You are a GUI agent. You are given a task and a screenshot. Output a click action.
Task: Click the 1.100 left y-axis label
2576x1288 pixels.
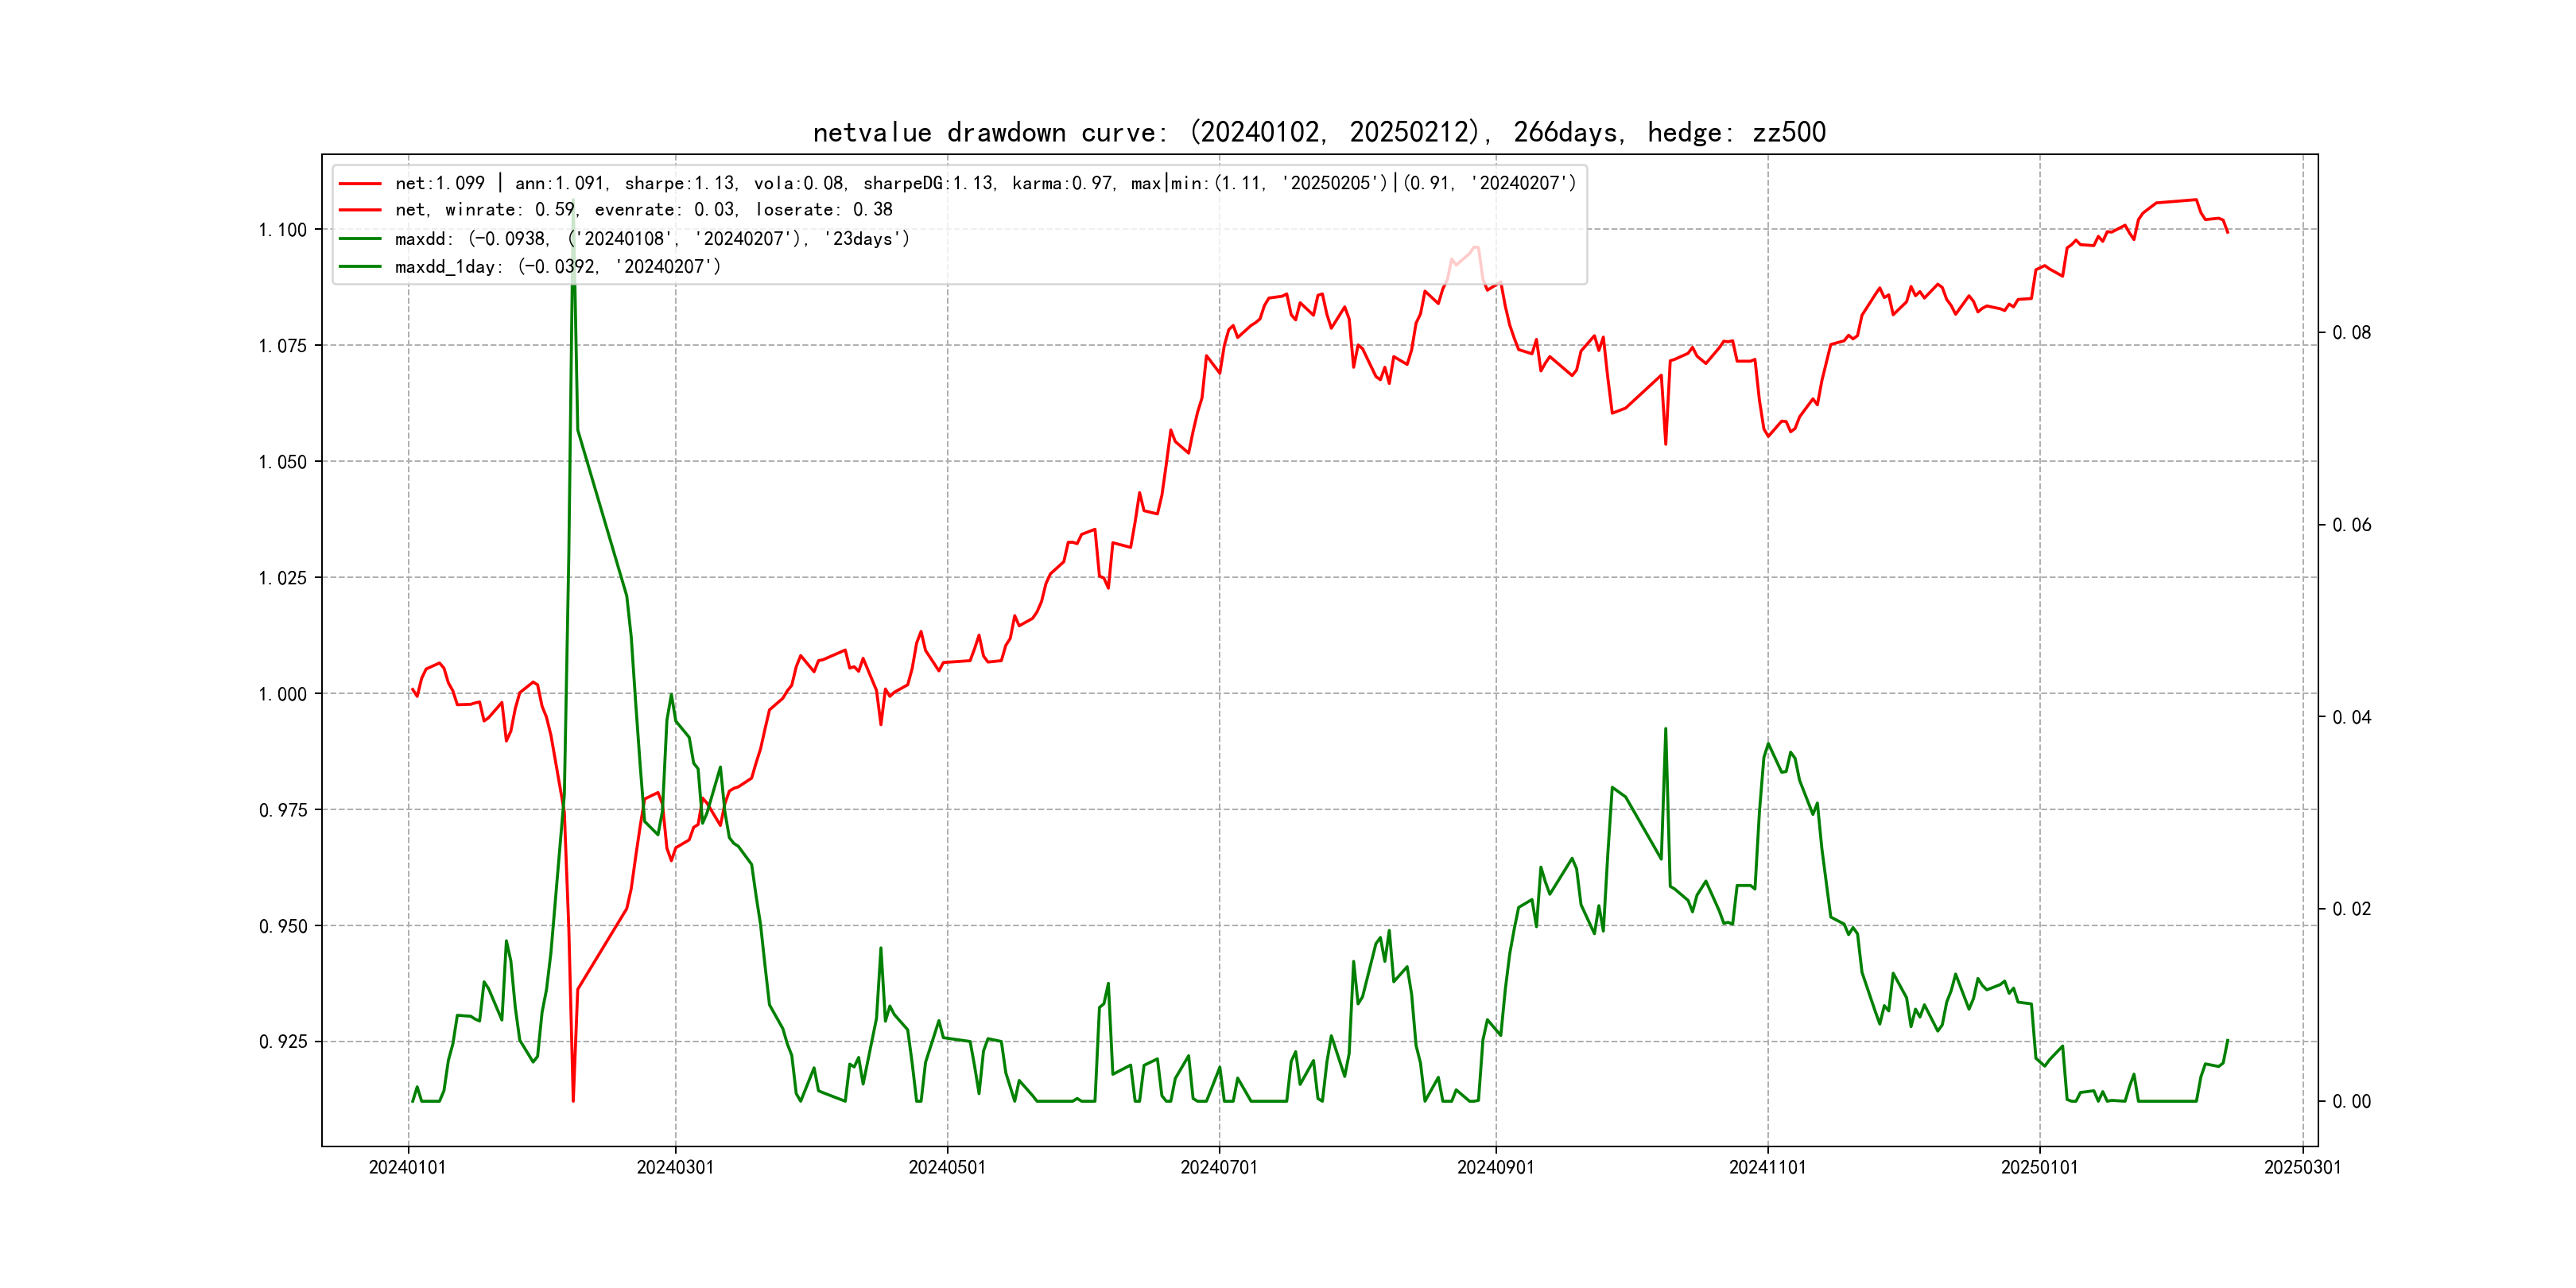(283, 230)
